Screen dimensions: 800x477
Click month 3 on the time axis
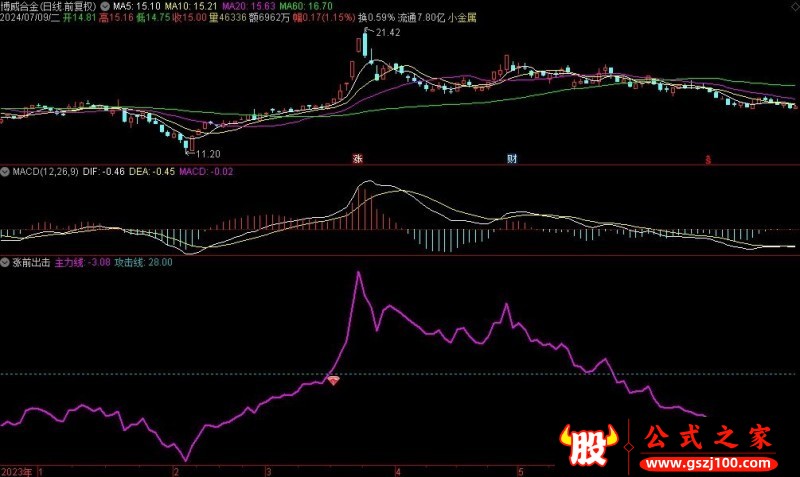pyautogui.click(x=268, y=471)
